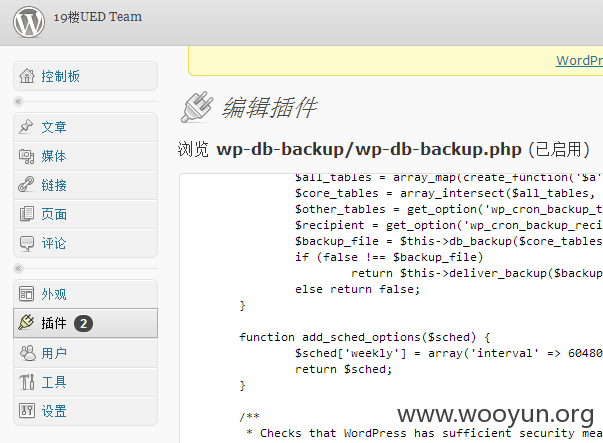Open the 设置 settings menu
The image size is (603, 443).
pos(85,411)
